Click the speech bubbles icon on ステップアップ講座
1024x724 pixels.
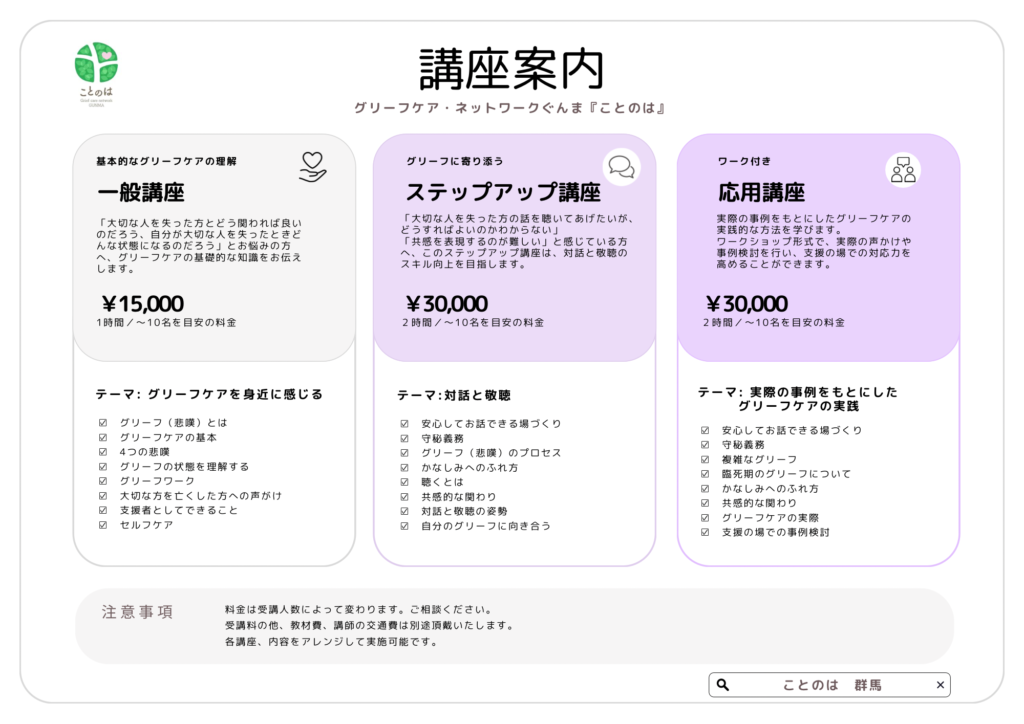tap(621, 166)
